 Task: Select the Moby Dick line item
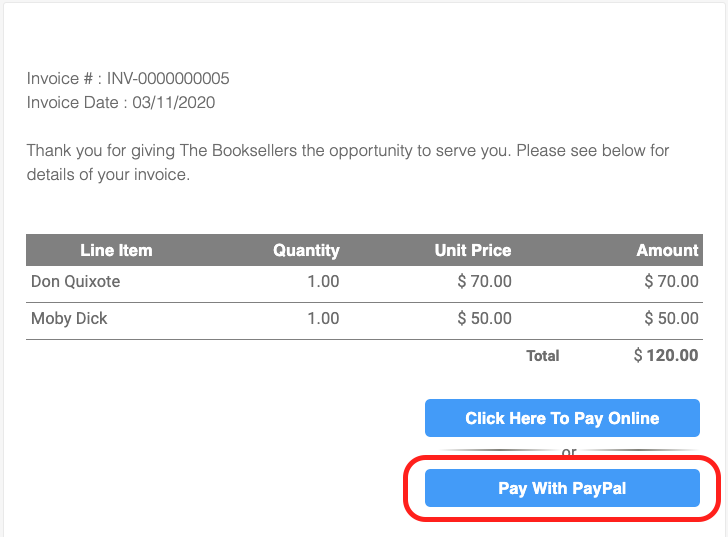point(69,319)
